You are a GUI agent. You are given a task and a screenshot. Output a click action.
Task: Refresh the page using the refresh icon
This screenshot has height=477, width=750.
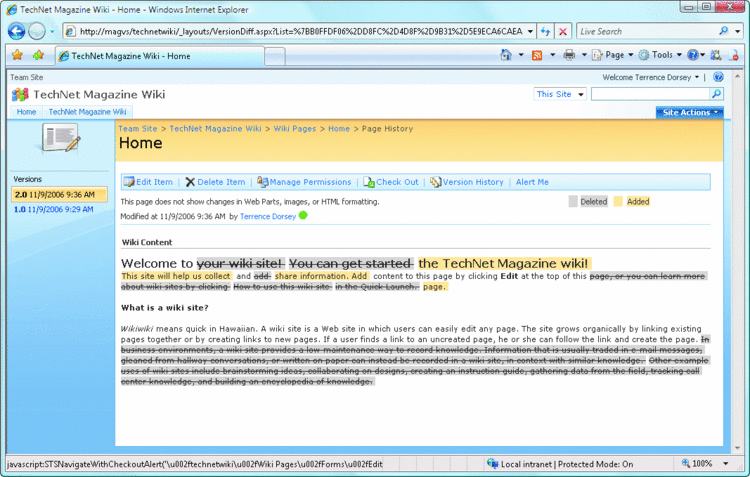(545, 32)
